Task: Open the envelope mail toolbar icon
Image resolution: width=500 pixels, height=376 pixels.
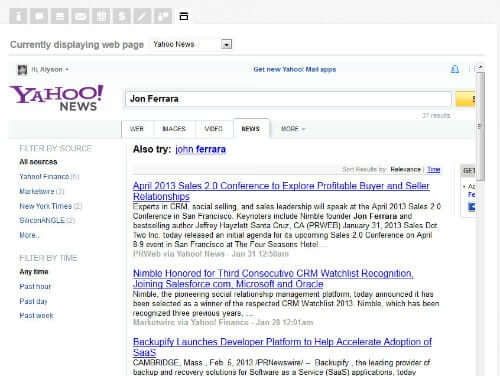Action: coord(80,16)
